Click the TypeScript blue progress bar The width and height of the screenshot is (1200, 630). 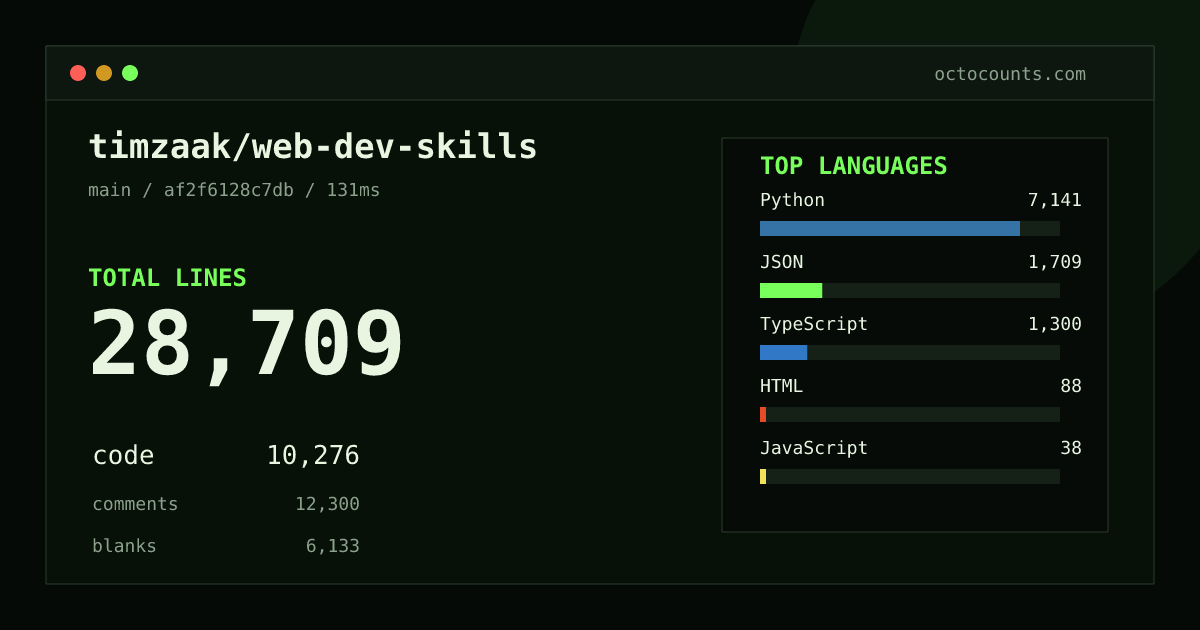coord(783,352)
